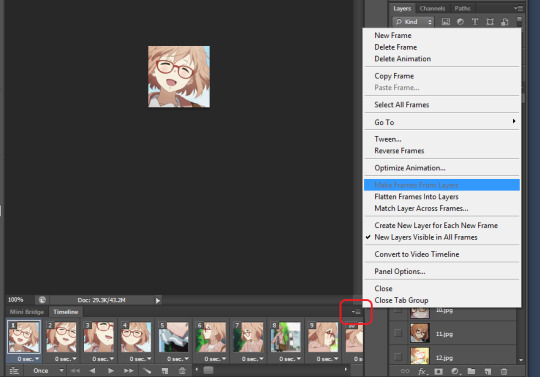Screen dimensions: 540x377
Task: Open the Doc info status bar arrow
Action: tap(157, 300)
